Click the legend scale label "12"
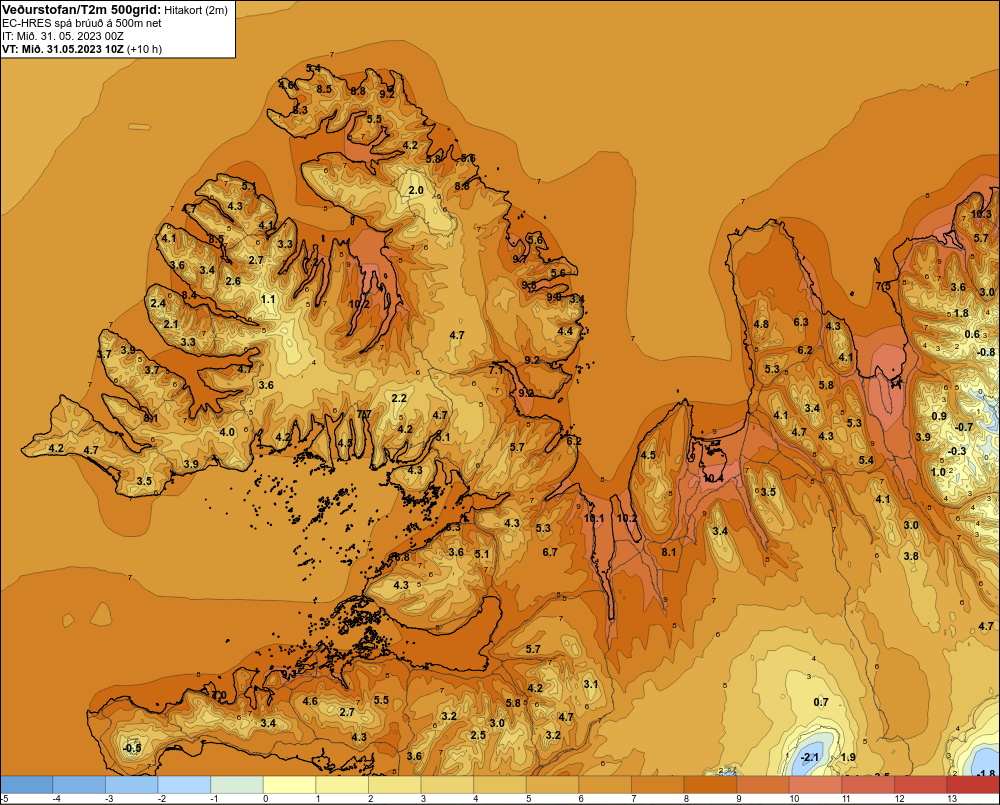Viewport: 1000px width, 805px height. [x=899, y=799]
